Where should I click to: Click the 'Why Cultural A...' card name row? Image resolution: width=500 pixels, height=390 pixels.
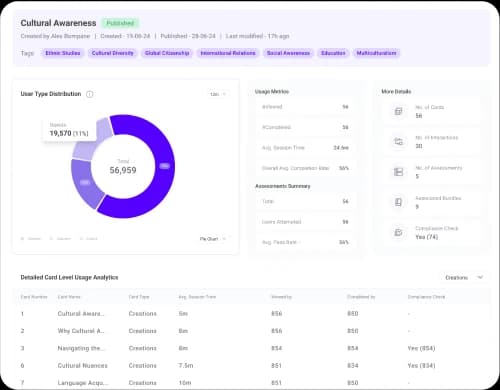(x=81, y=331)
